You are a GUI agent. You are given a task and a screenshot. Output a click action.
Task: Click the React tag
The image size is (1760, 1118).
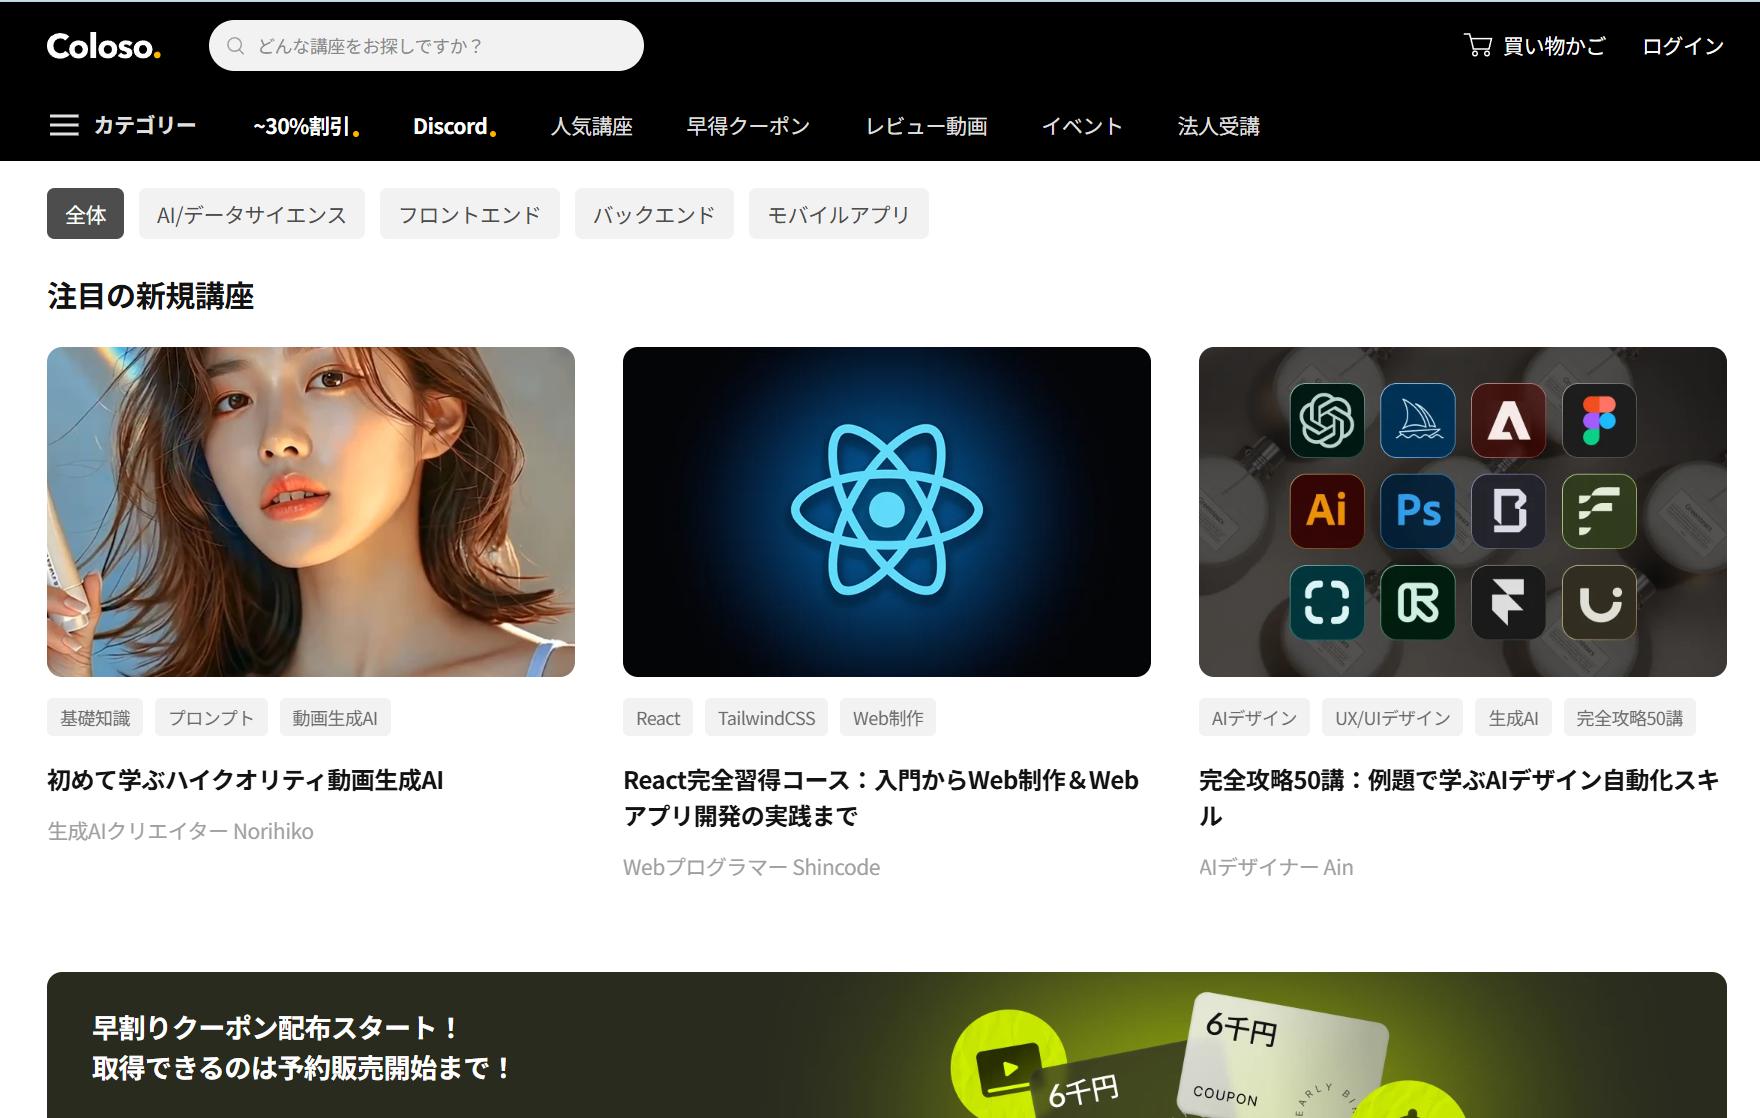tap(658, 718)
